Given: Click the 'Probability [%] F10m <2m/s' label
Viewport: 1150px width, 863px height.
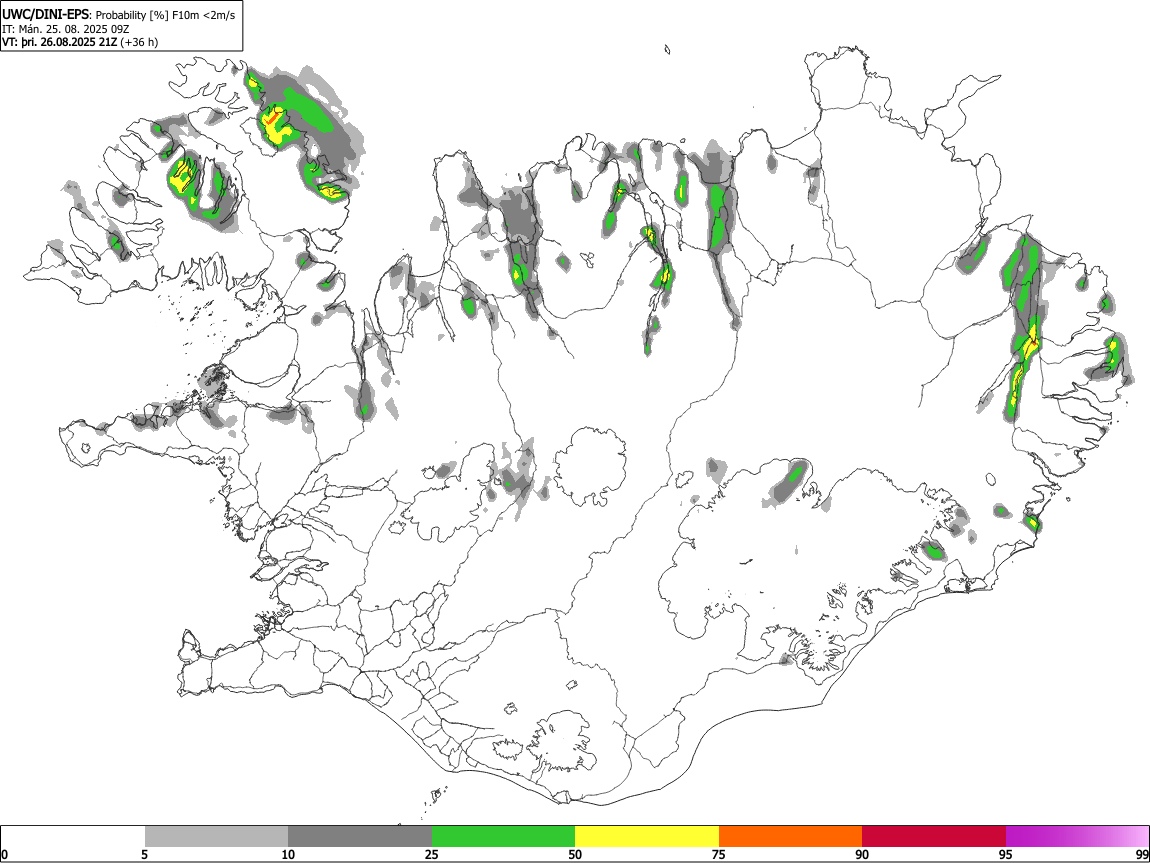Looking at the screenshot, I should click(x=165, y=15).
